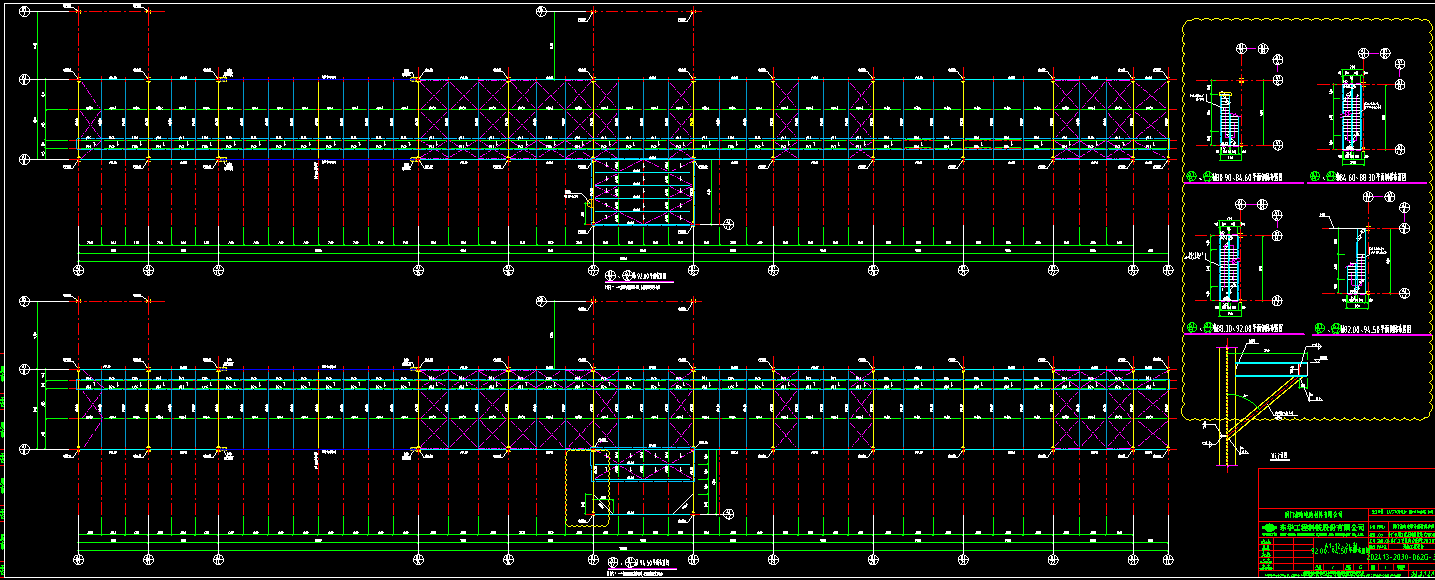Click the grid bubble right of upper stair framing
Image resolution: width=1435 pixels, height=580 pixels.
click(729, 223)
